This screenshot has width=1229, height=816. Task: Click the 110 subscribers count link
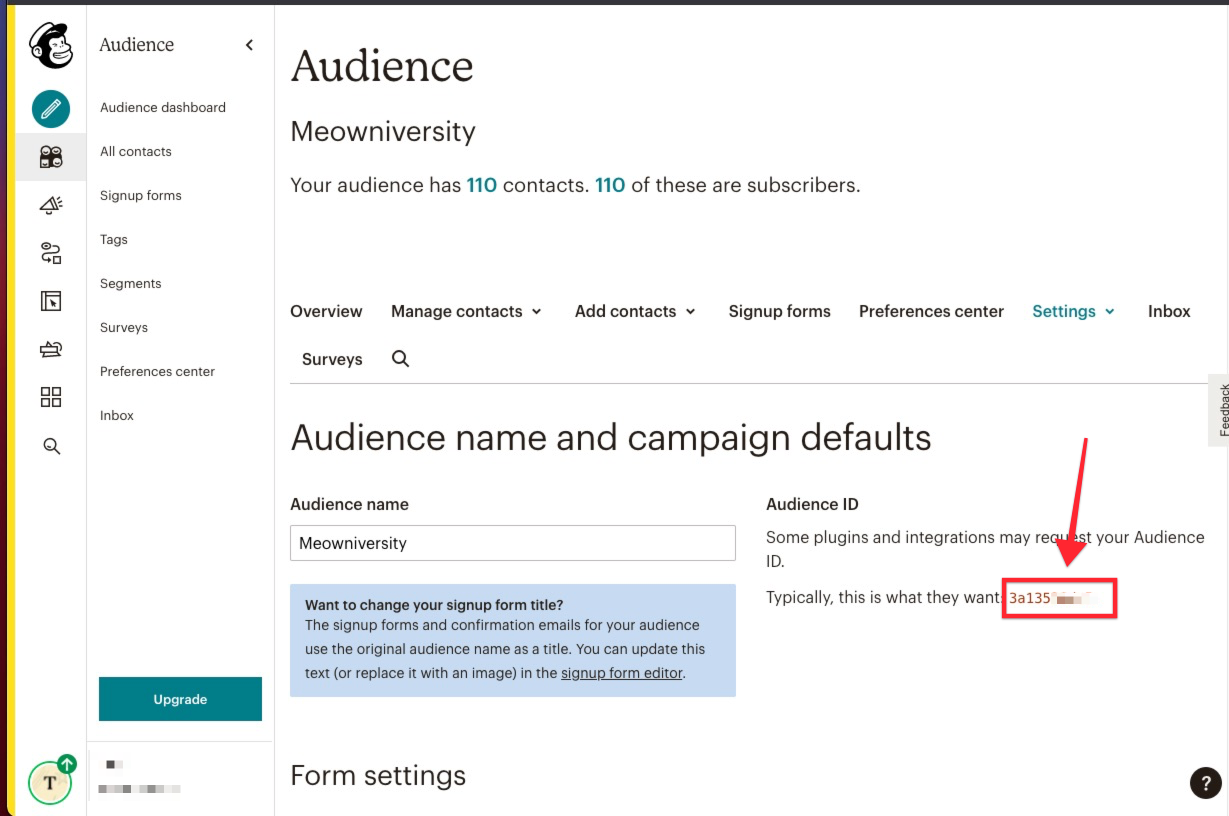pyautogui.click(x=610, y=185)
